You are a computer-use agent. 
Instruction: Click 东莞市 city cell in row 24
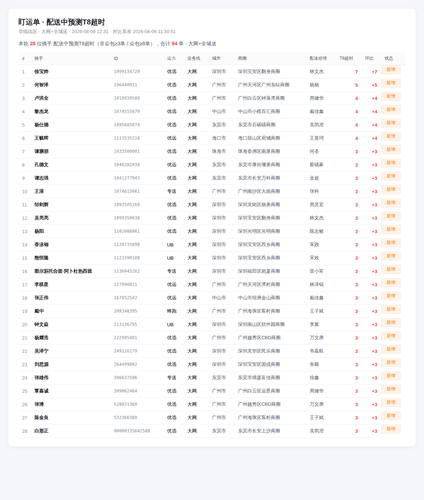point(219,378)
